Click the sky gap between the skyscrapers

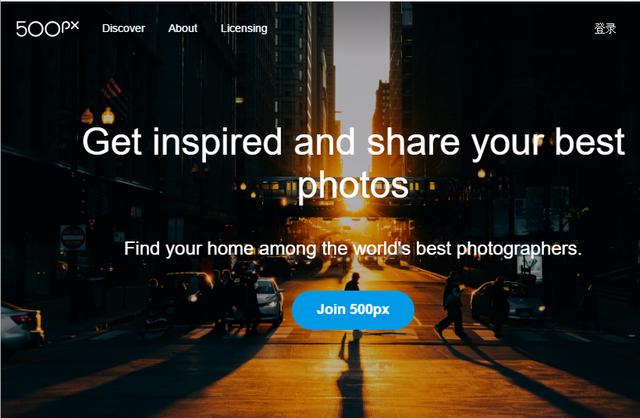point(361,82)
